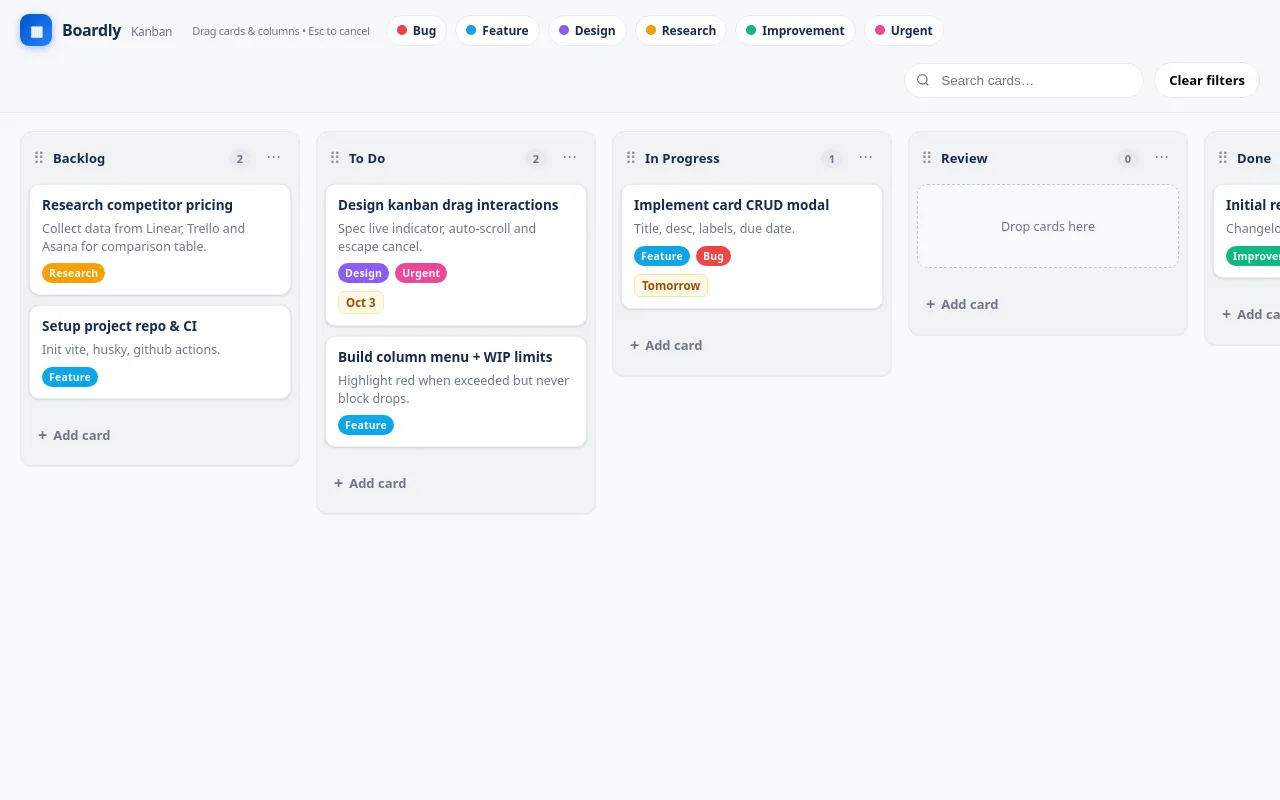Click Feature tag on Implement card CRUD card
This screenshot has width=1280, height=800.
click(x=662, y=256)
